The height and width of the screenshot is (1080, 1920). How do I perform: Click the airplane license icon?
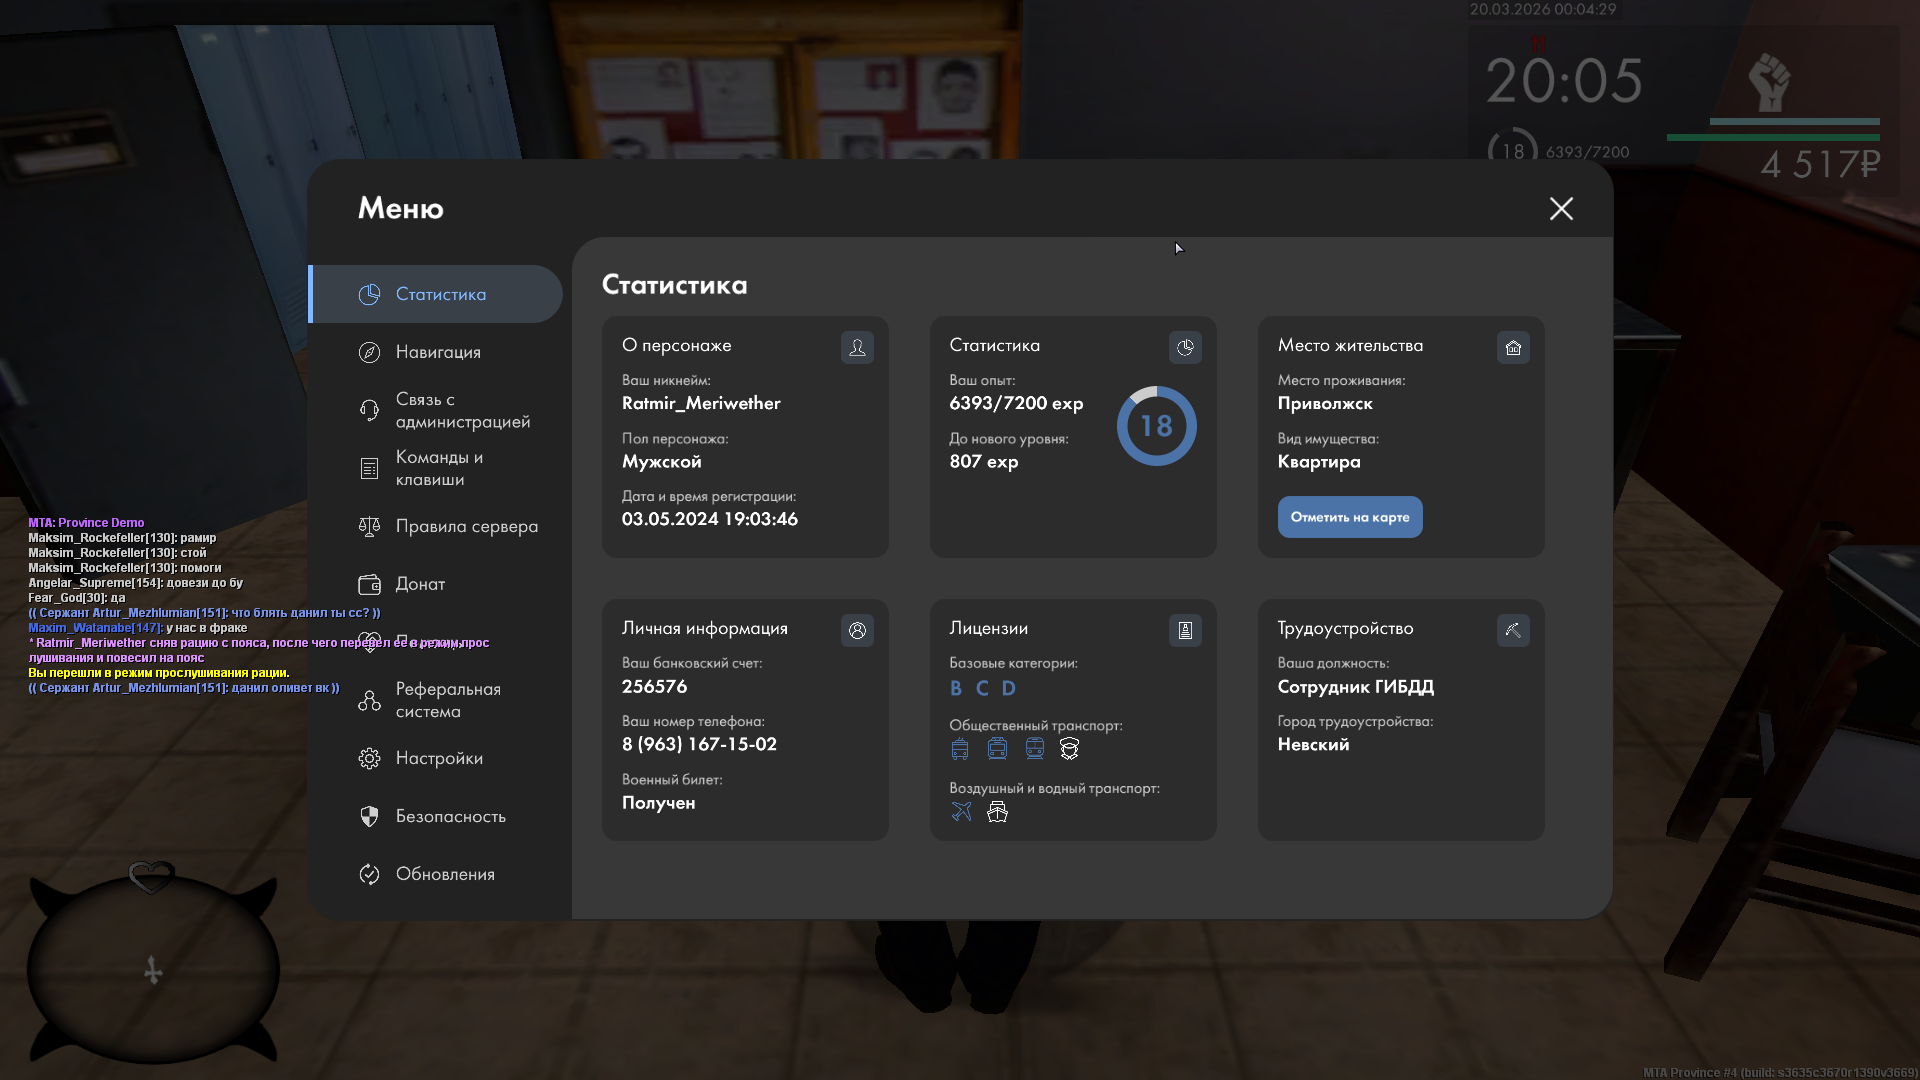[x=961, y=811]
